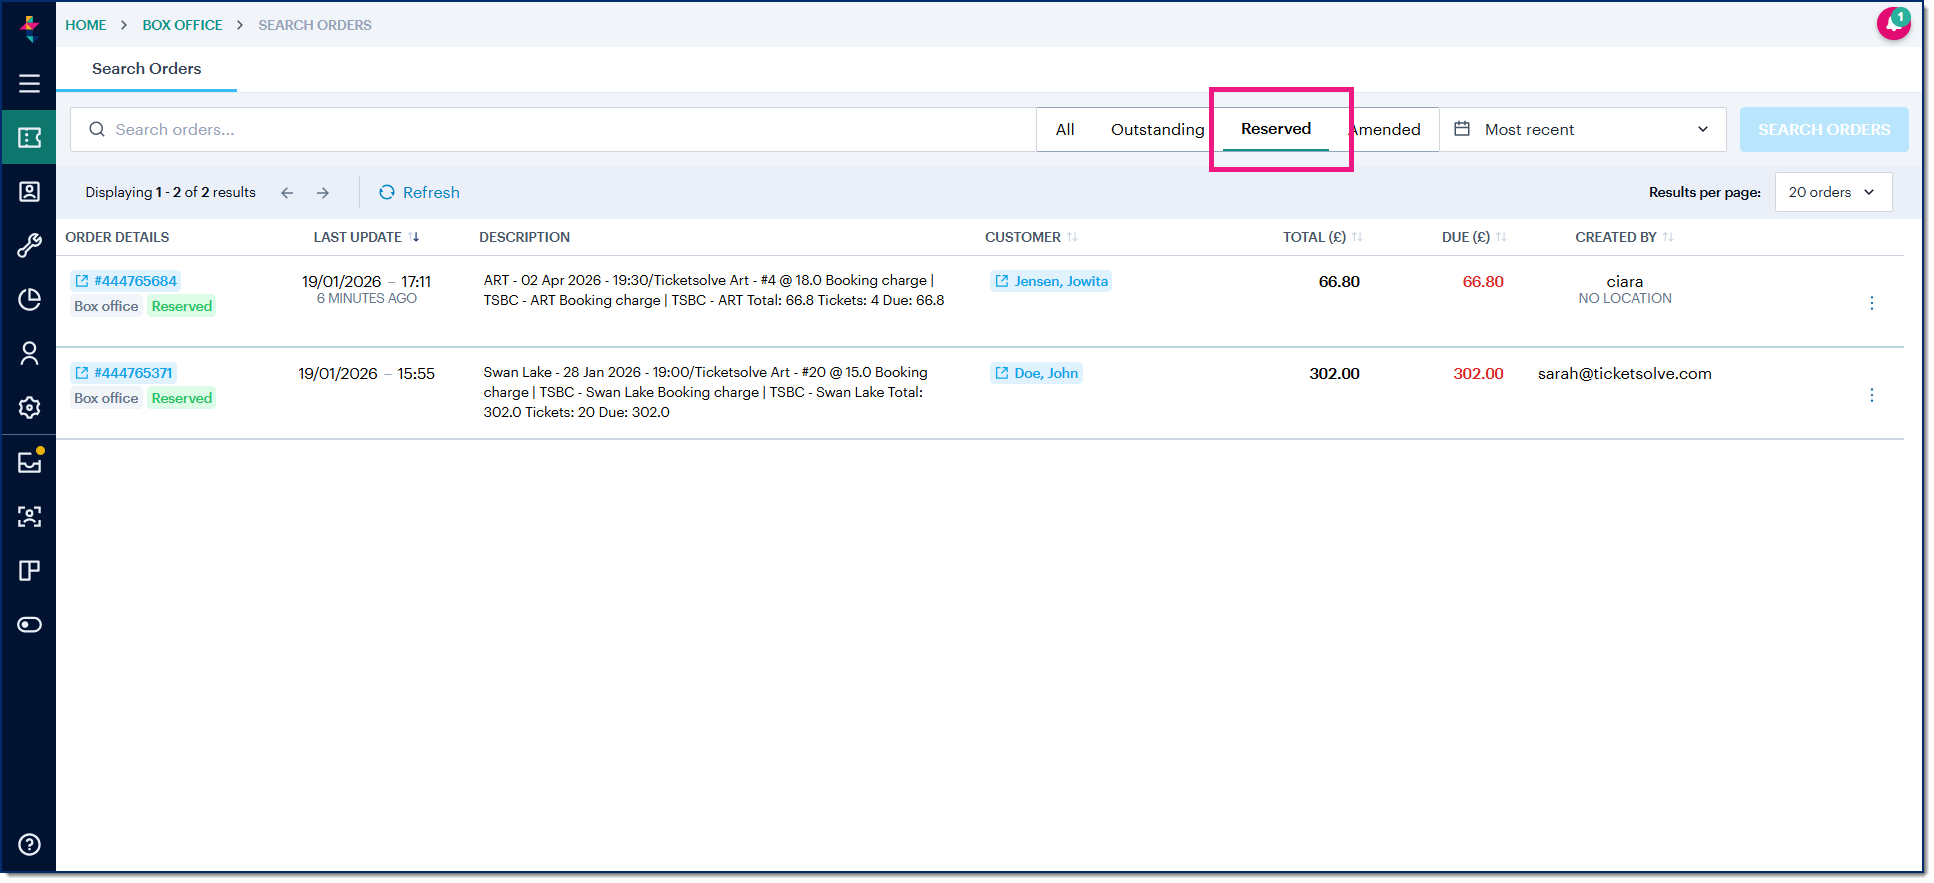Click the SEARCH ORDERS breadcrumb text
Viewport: 1934px width, 883px height.
point(315,25)
